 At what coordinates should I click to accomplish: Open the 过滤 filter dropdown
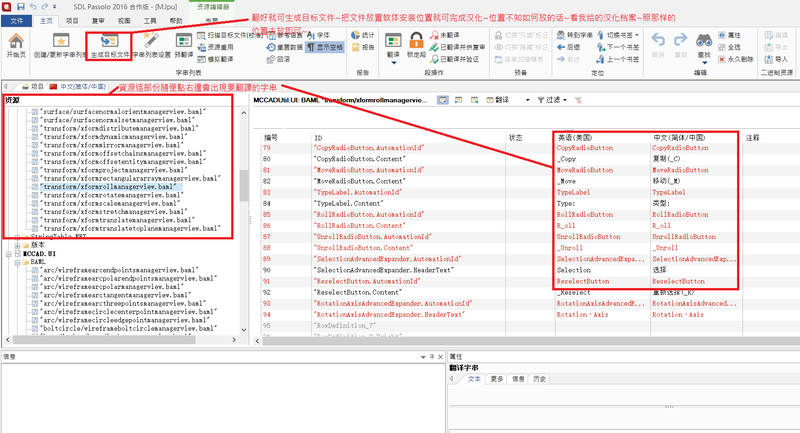tap(552, 100)
